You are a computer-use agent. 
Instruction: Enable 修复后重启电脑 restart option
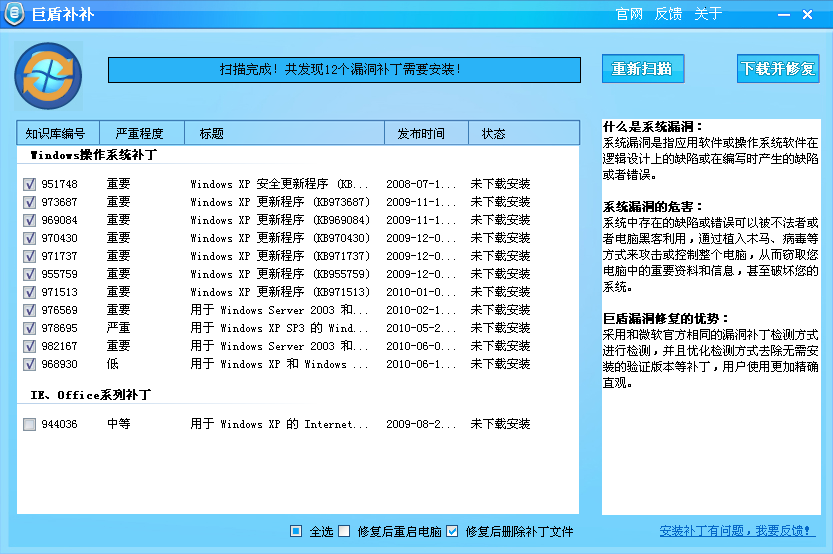(344, 531)
